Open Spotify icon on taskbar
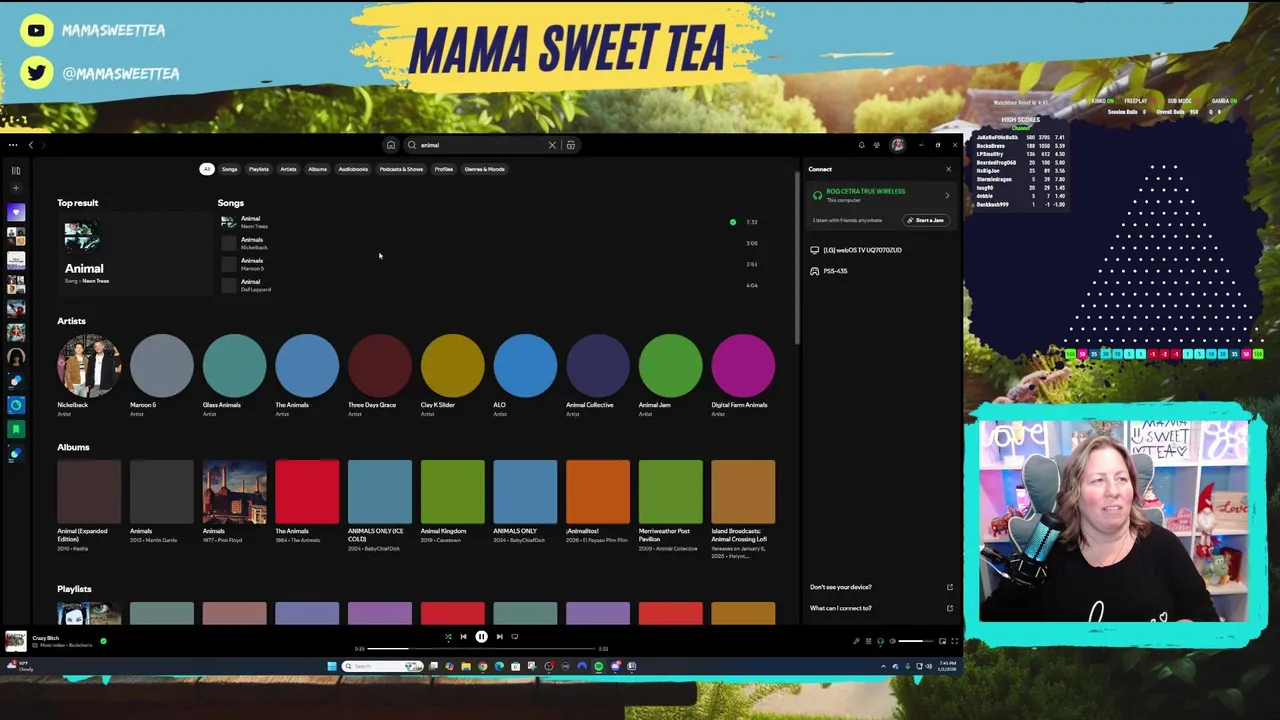Image resolution: width=1280 pixels, height=720 pixels. [599, 666]
